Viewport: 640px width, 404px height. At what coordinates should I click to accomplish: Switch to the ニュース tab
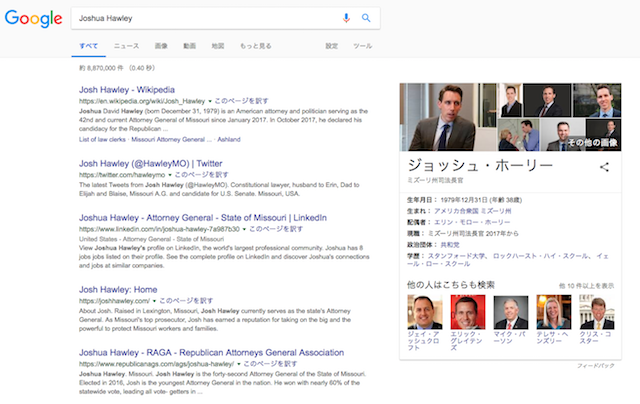(x=127, y=46)
